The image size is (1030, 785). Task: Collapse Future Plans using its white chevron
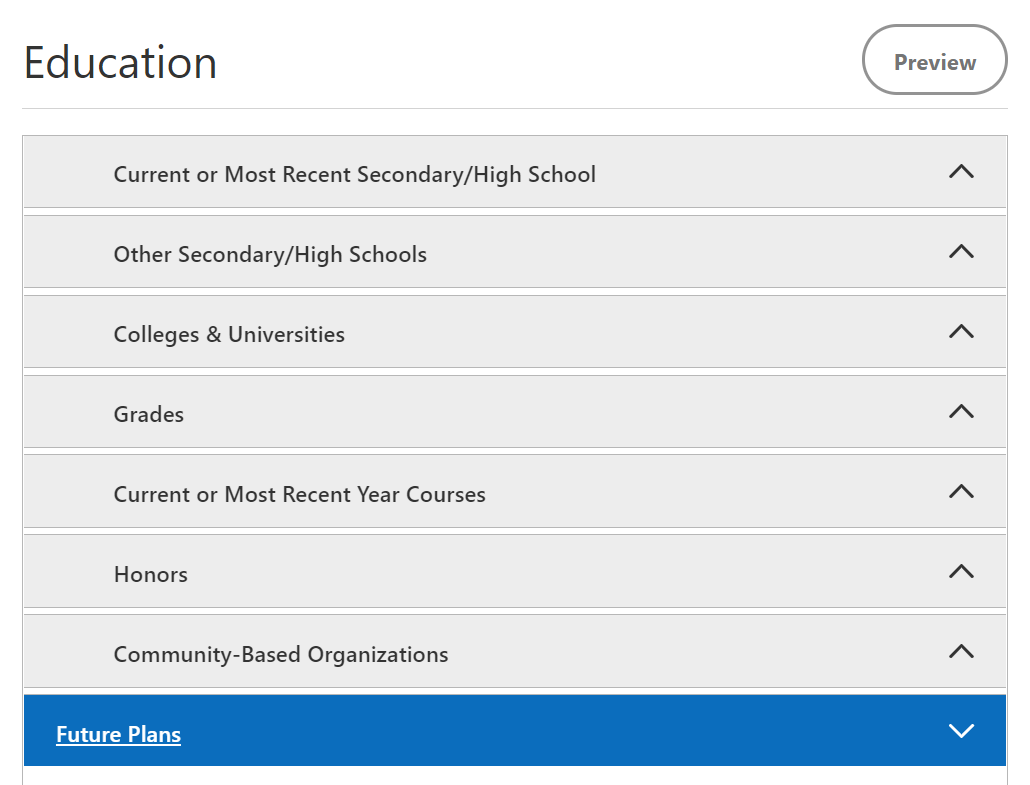pyautogui.click(x=961, y=732)
